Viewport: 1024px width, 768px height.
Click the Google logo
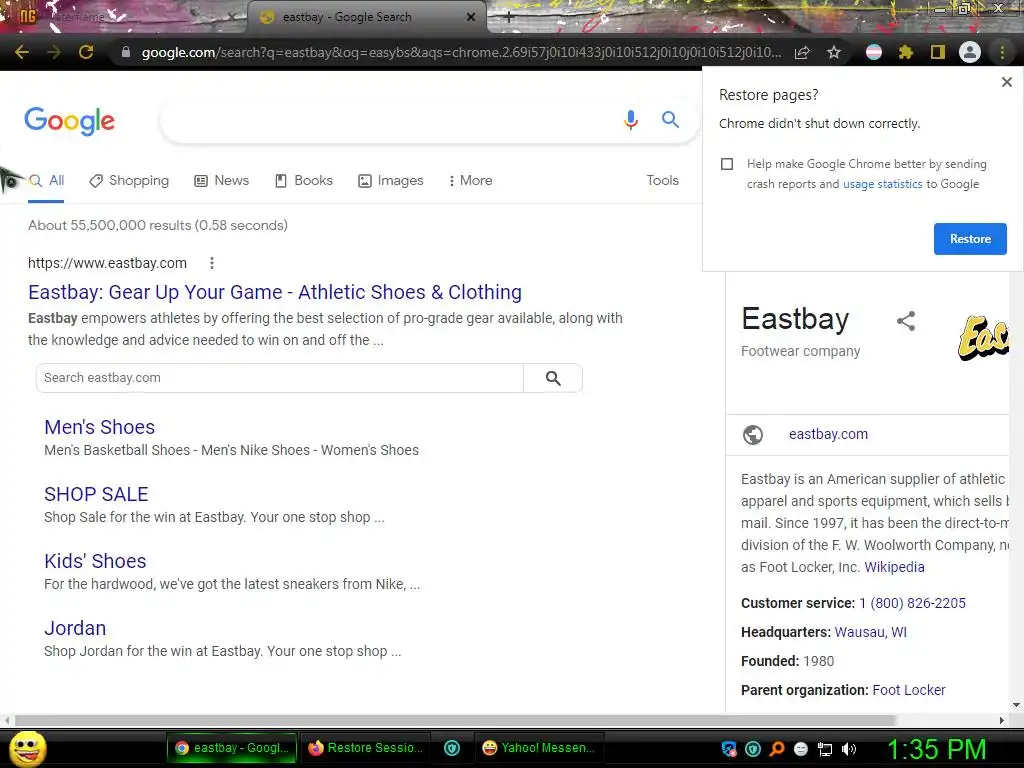(69, 121)
